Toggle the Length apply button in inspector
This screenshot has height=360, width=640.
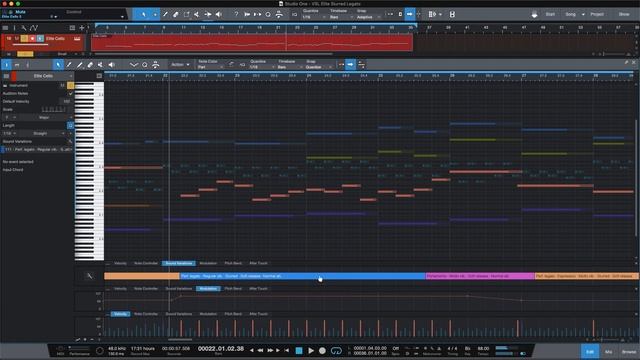(70, 125)
